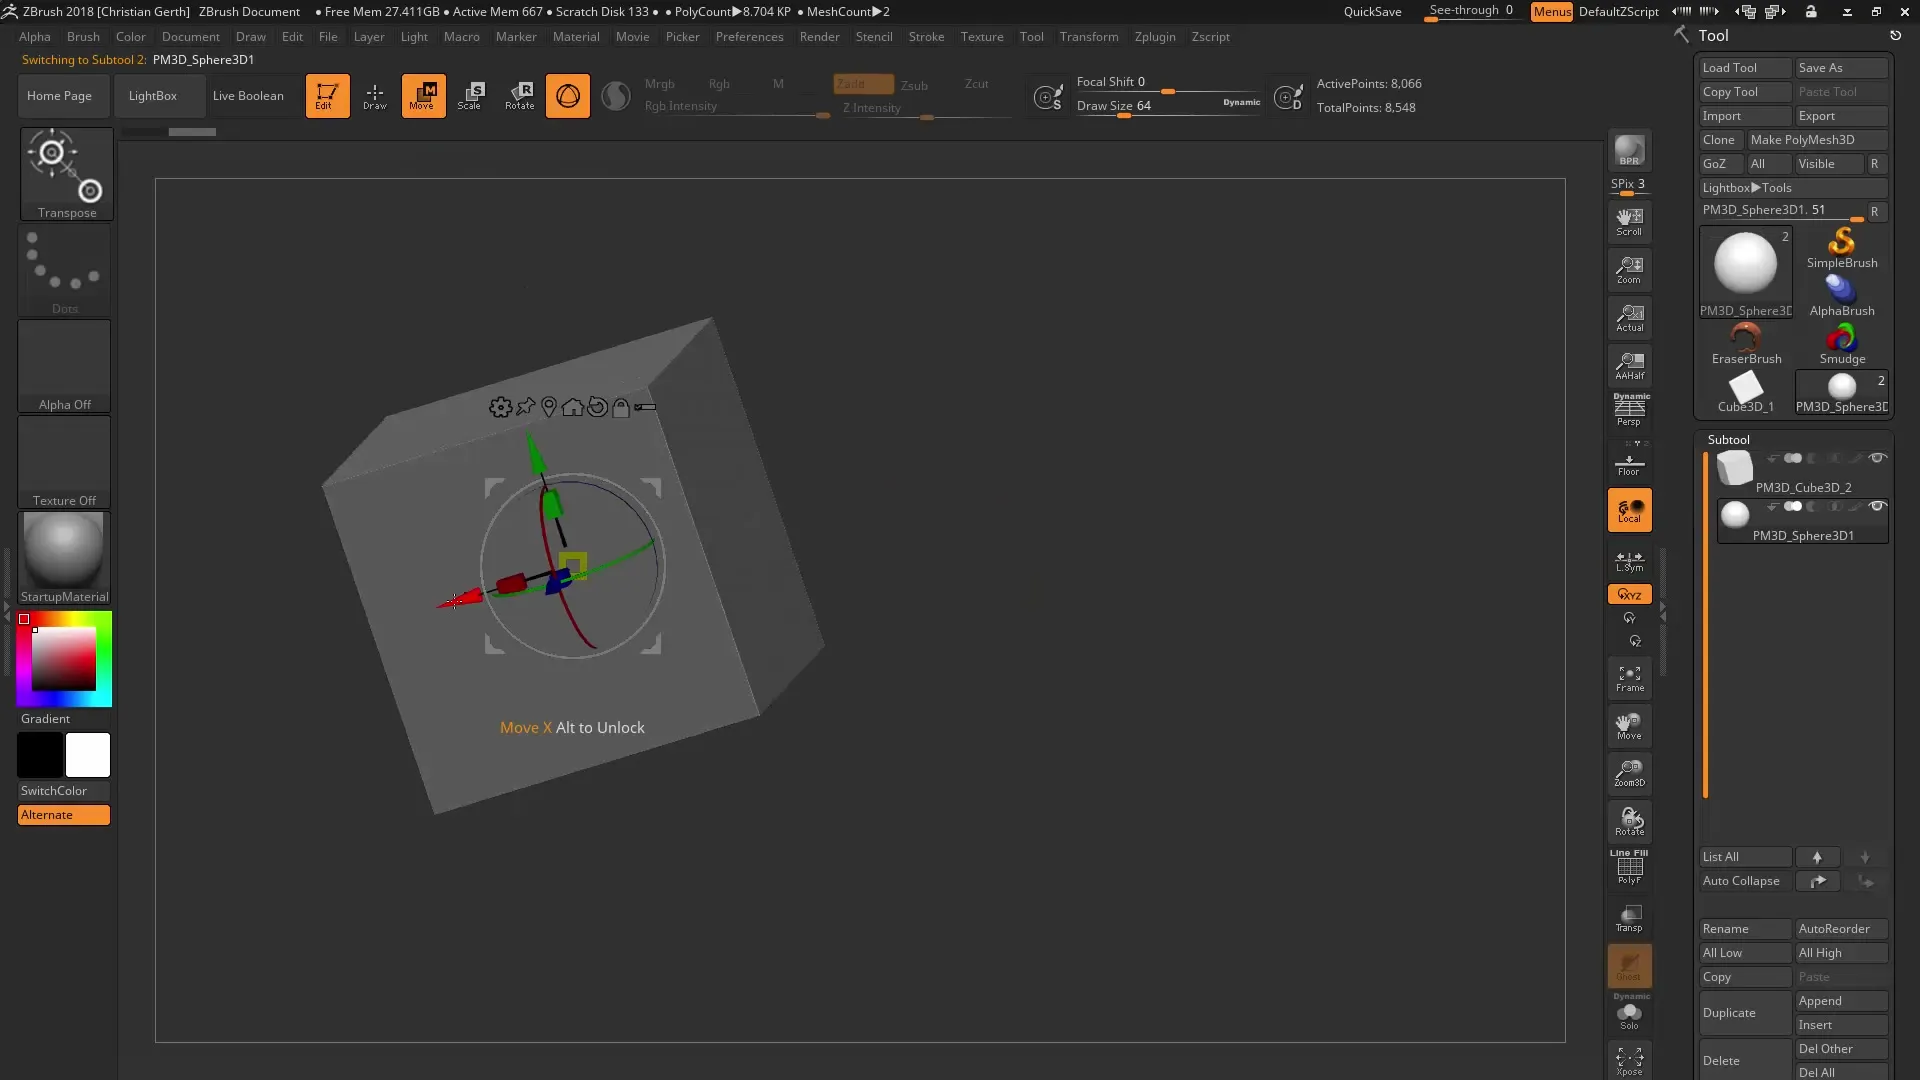Open the Transpose stroke selector
This screenshot has height=1080, width=1920.
(x=67, y=173)
